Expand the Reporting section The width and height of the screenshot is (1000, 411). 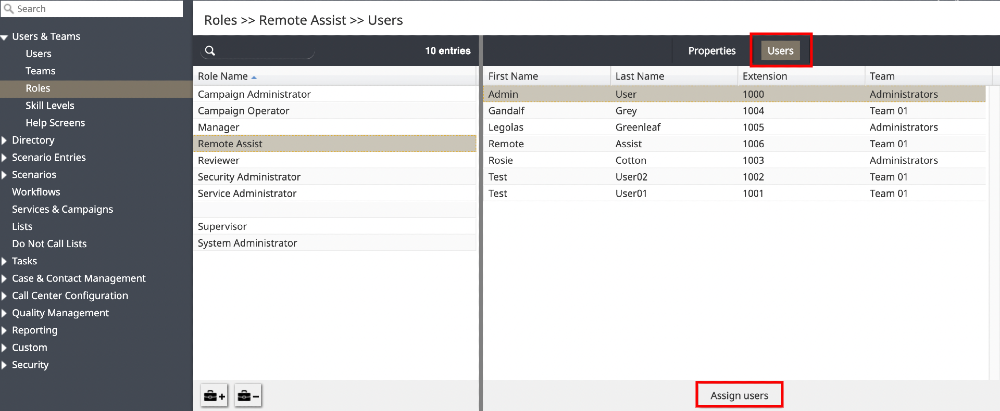pos(5,330)
